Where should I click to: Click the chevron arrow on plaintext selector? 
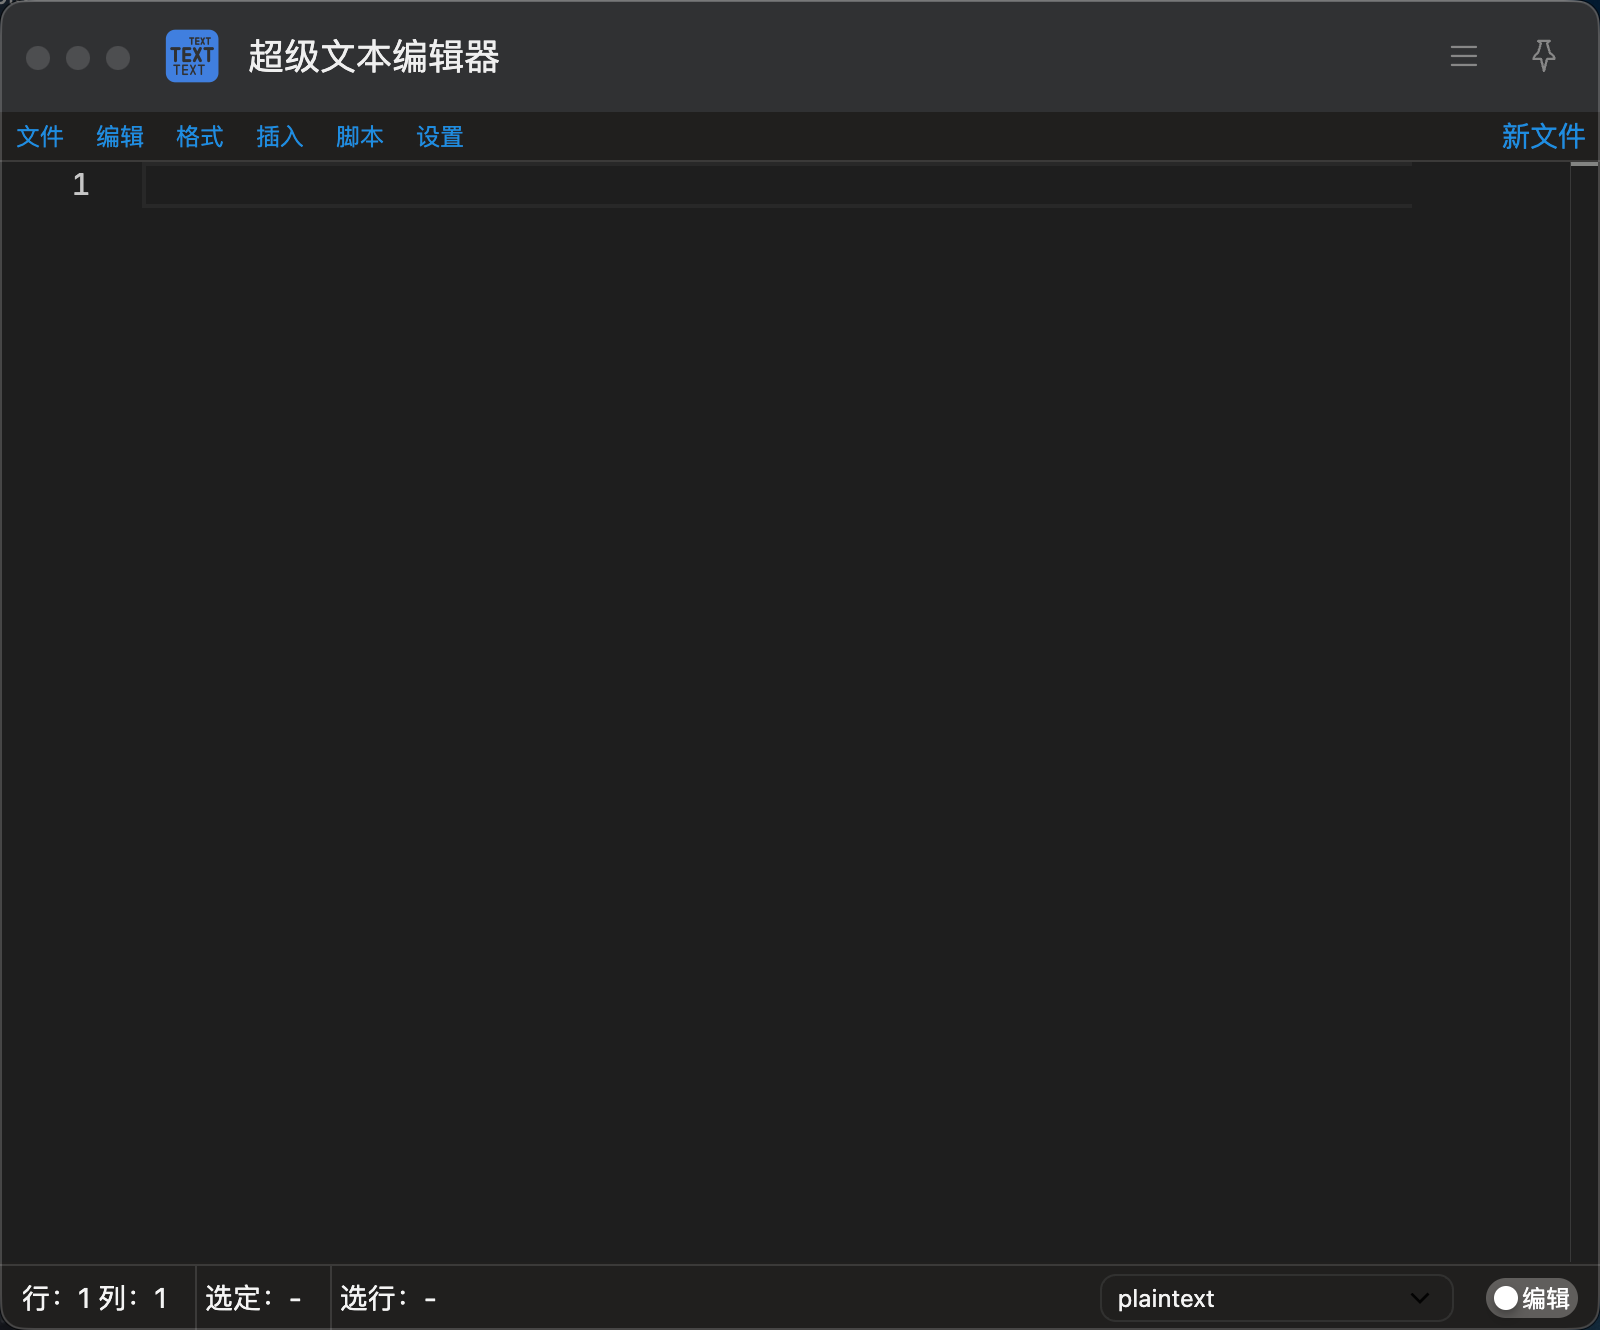(1419, 1298)
